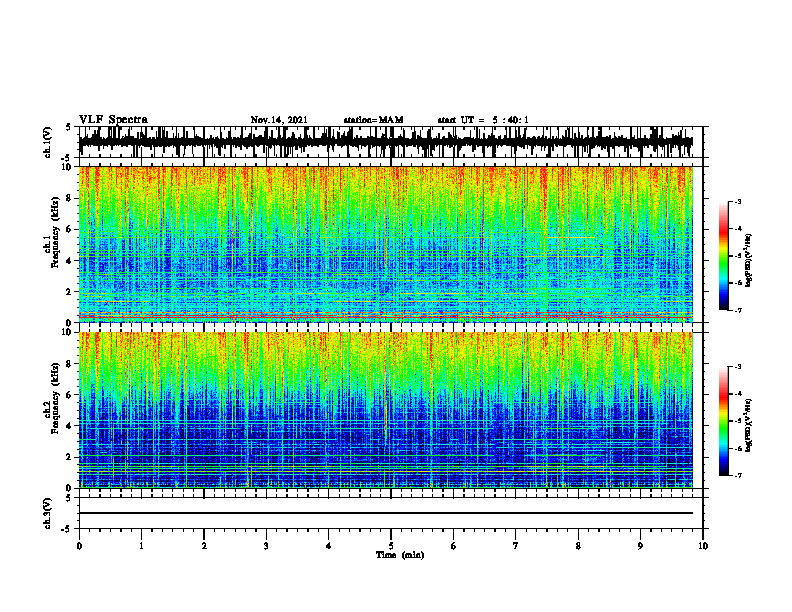Click the '5' tick on ch.1(V) axis
The image size is (792, 612).
69,127
